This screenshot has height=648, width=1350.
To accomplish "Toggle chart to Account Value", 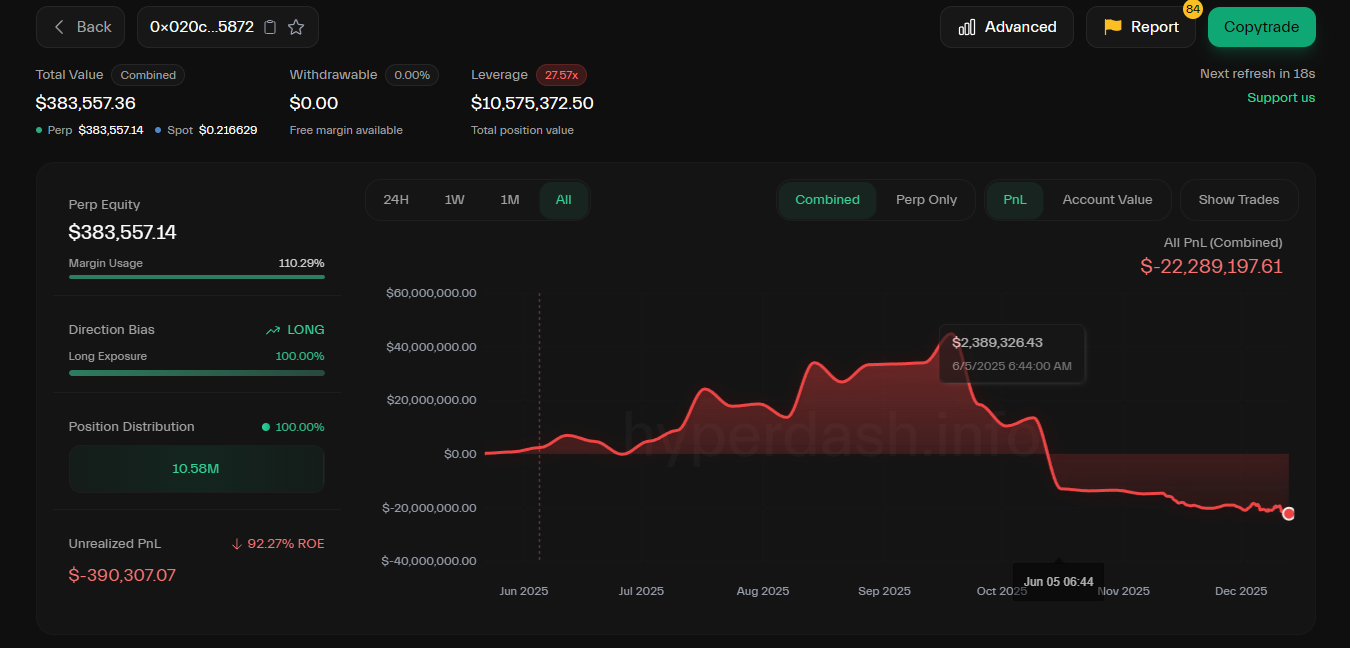I will (x=1107, y=200).
